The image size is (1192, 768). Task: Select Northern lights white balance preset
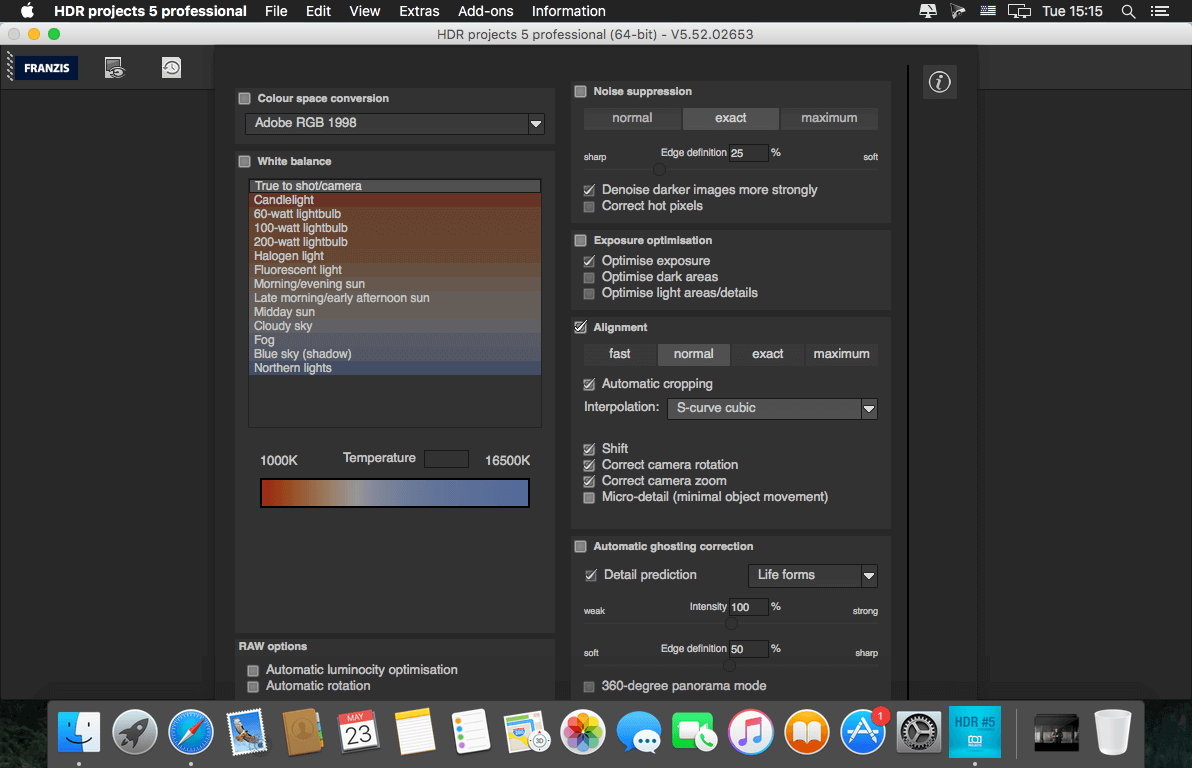[395, 368]
